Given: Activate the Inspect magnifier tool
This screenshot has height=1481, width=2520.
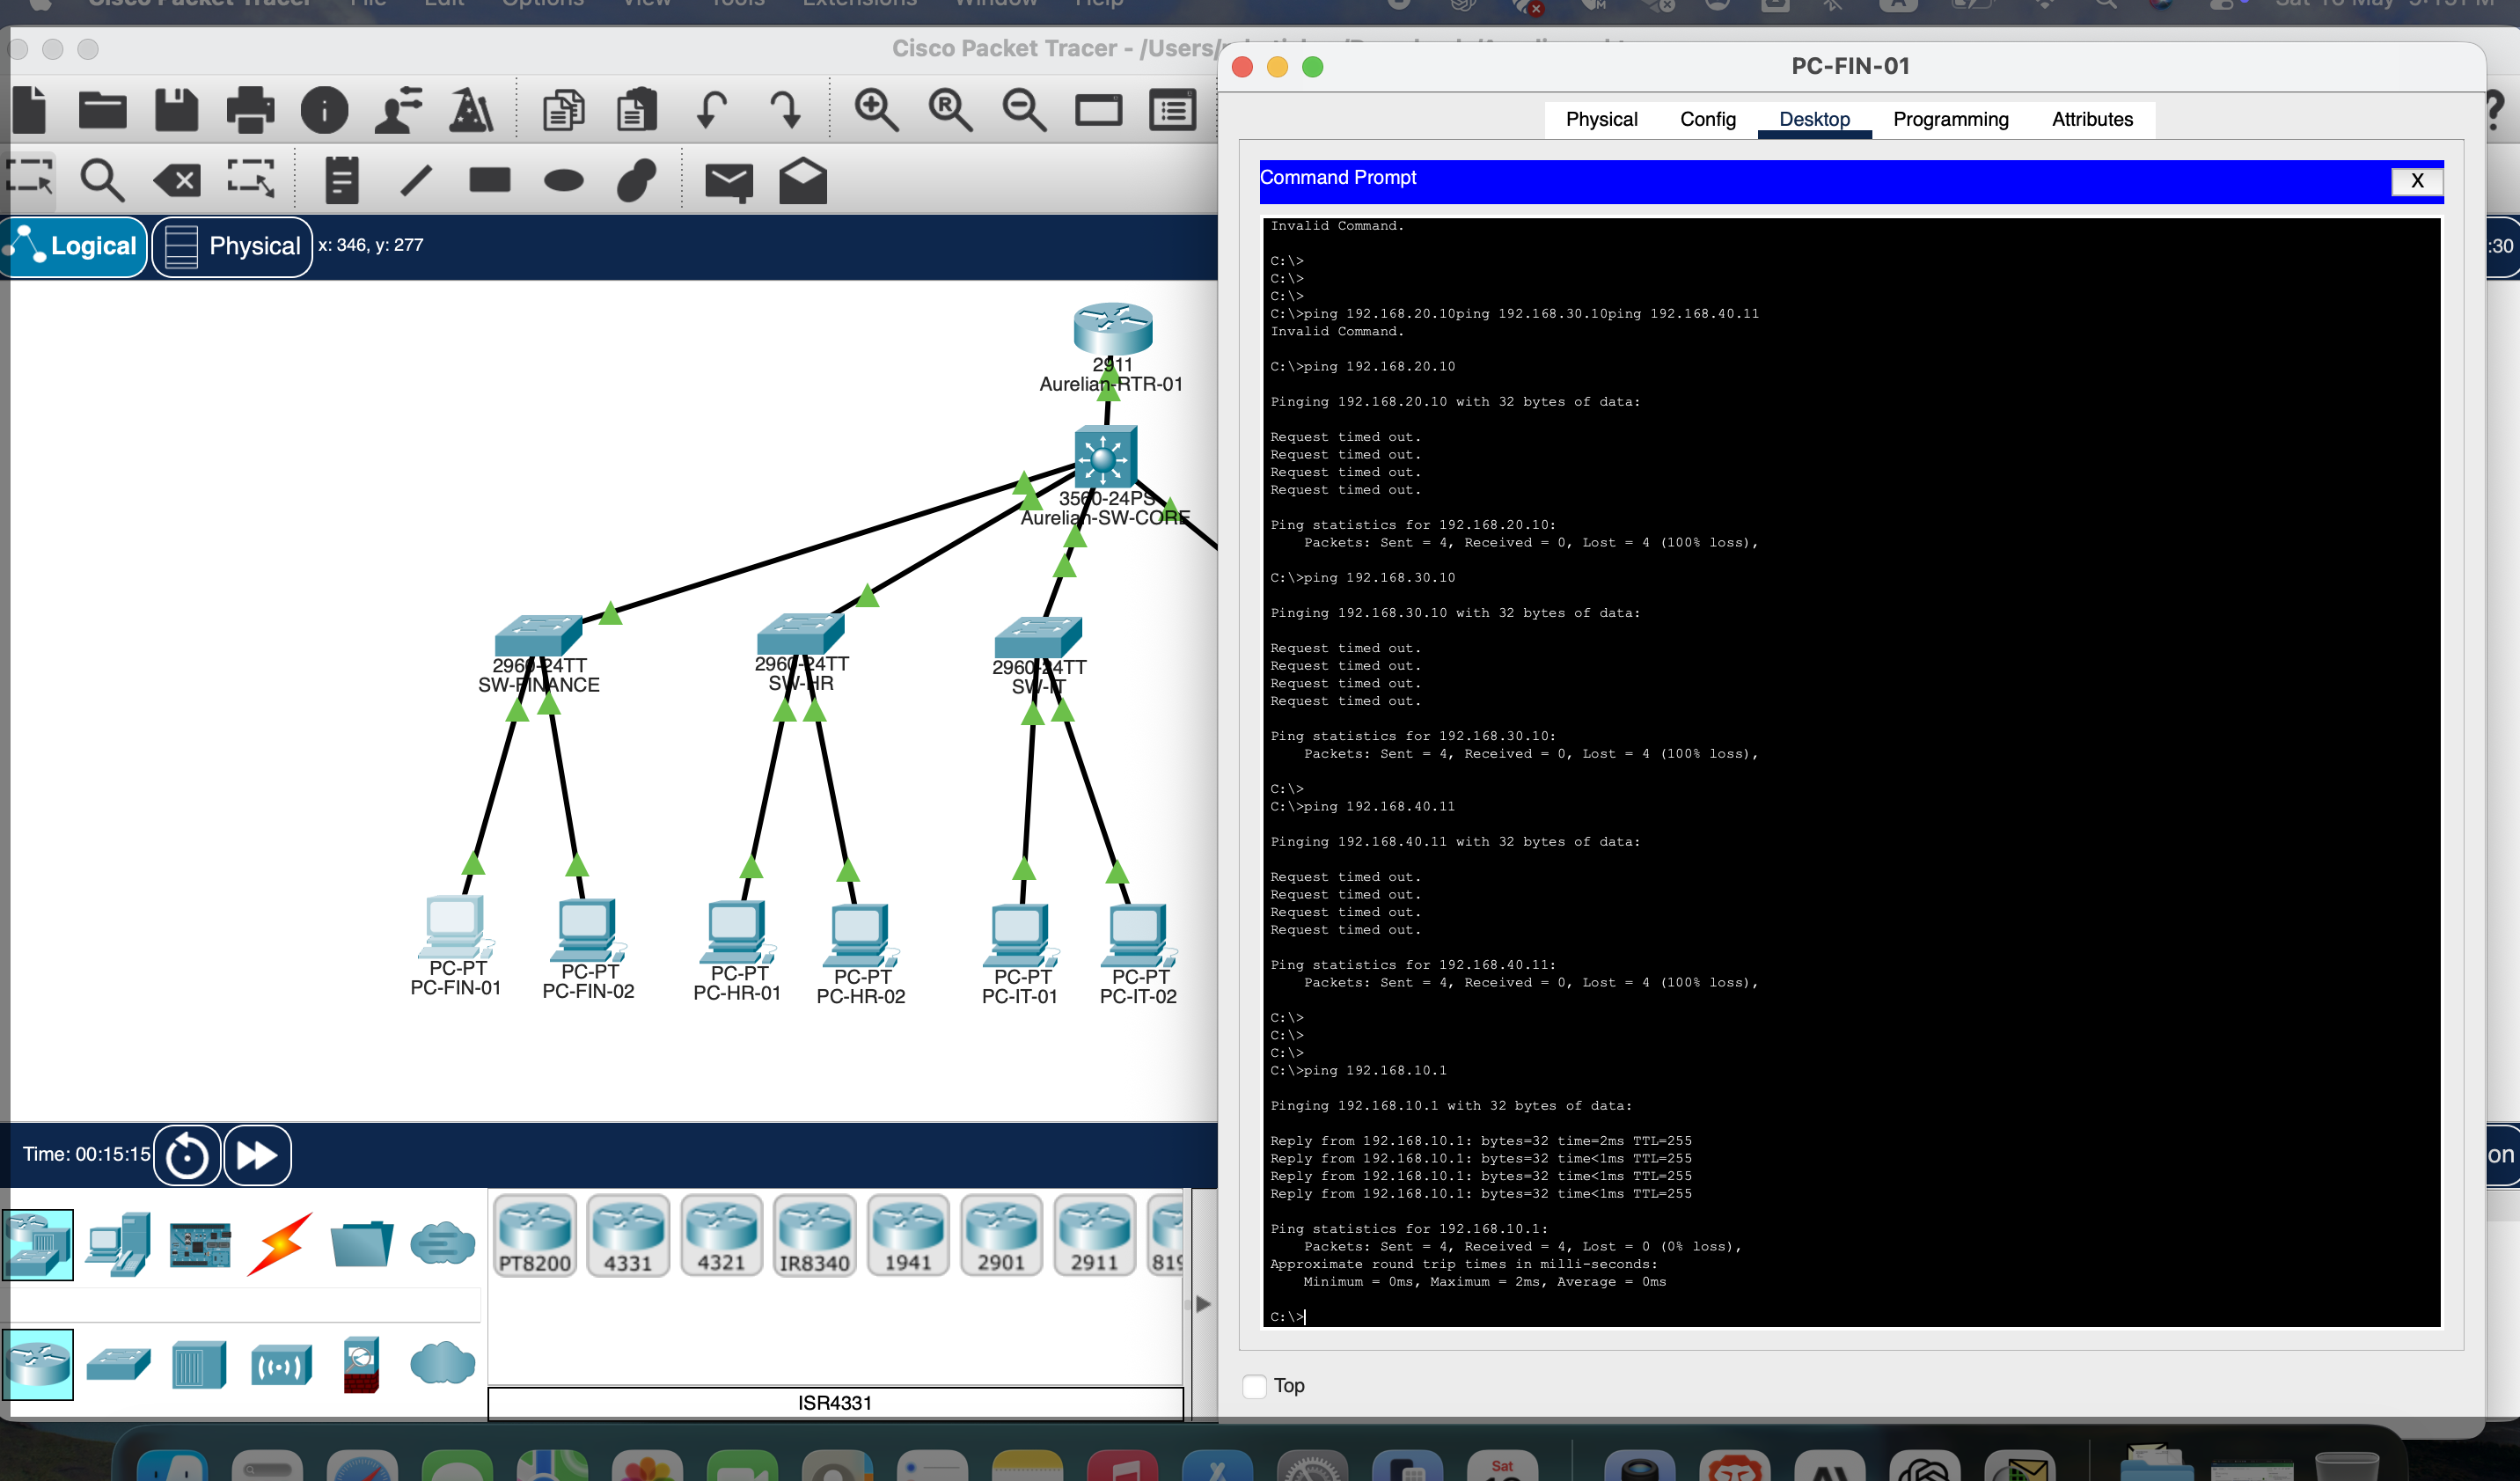Looking at the screenshot, I should (102, 180).
